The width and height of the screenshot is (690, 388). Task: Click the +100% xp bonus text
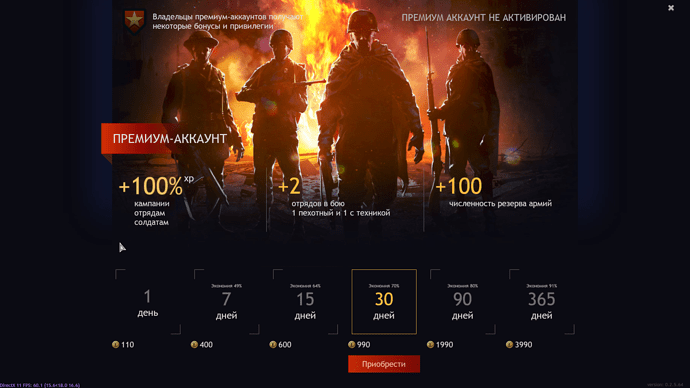[156, 186]
